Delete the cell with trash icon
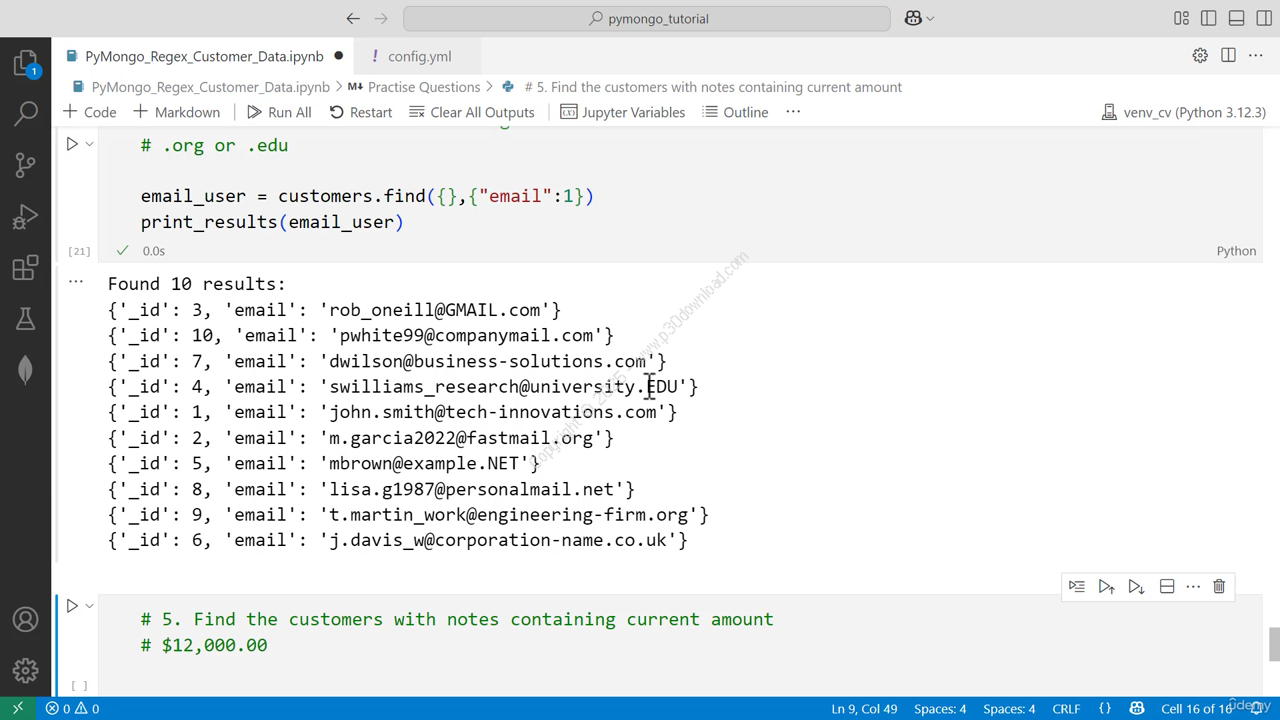This screenshot has width=1280, height=720. (x=1219, y=586)
